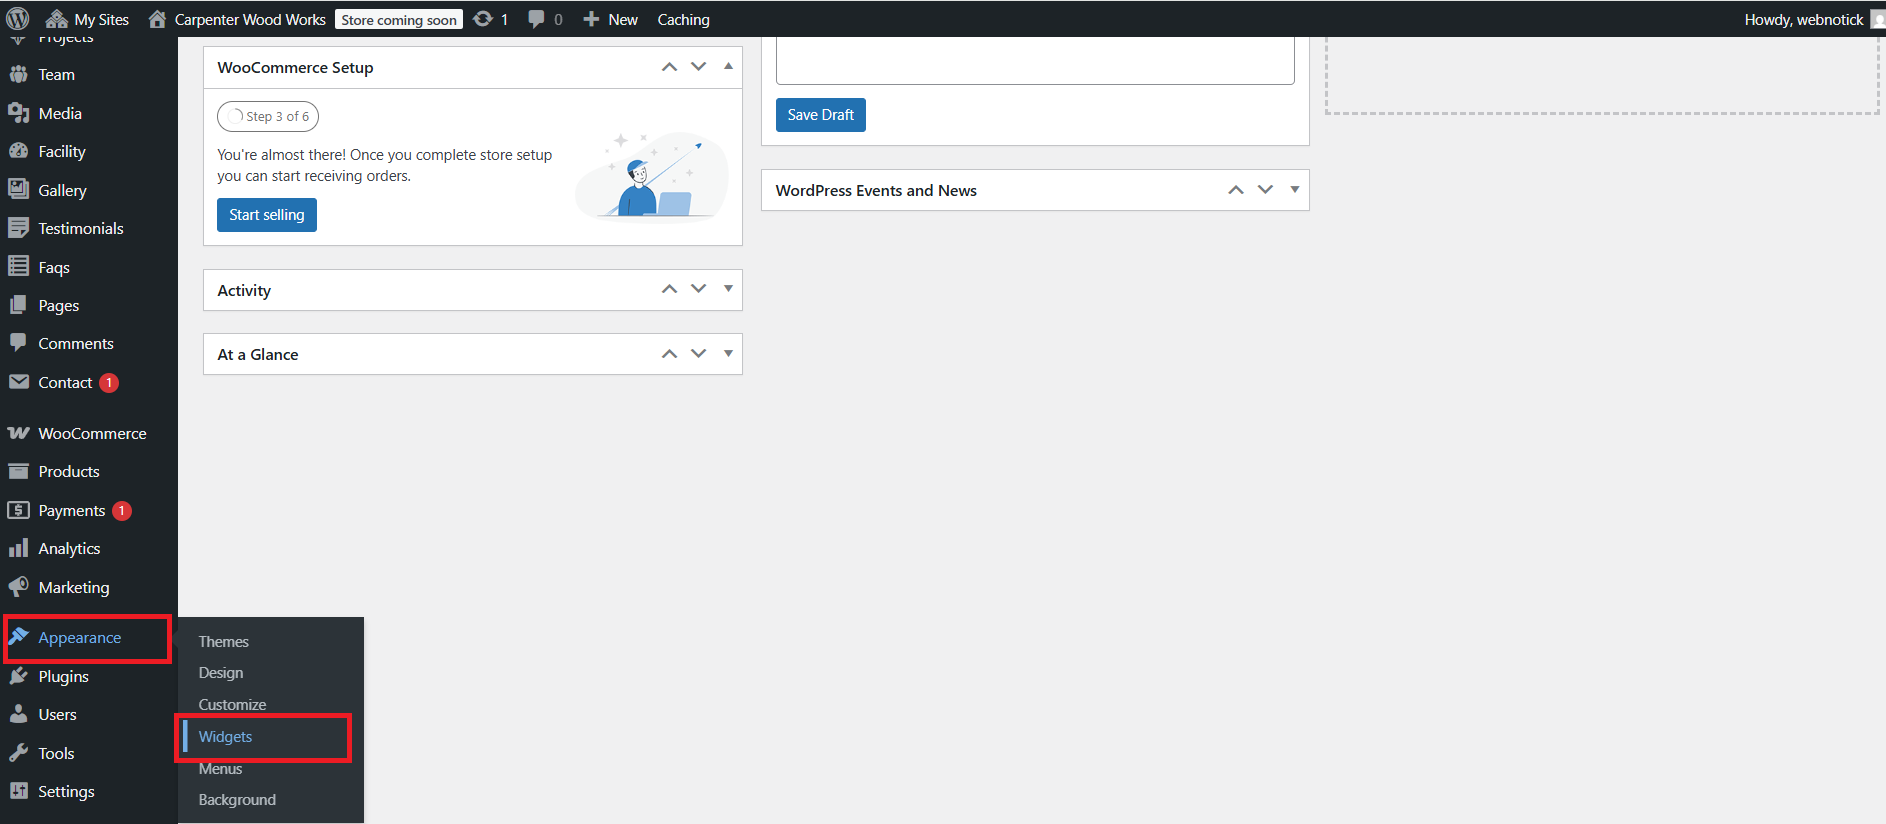The width and height of the screenshot is (1886, 824).
Task: Move Activity panel down with chevron
Action: (699, 290)
